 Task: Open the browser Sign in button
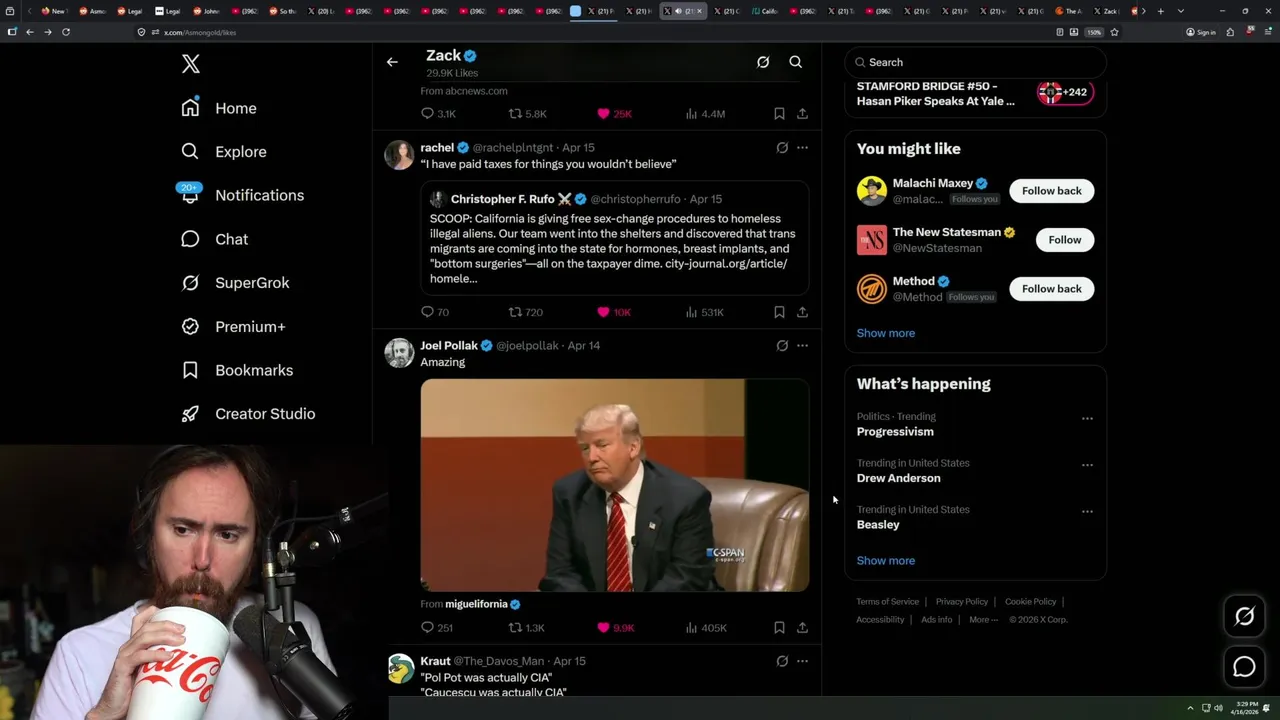(1201, 32)
